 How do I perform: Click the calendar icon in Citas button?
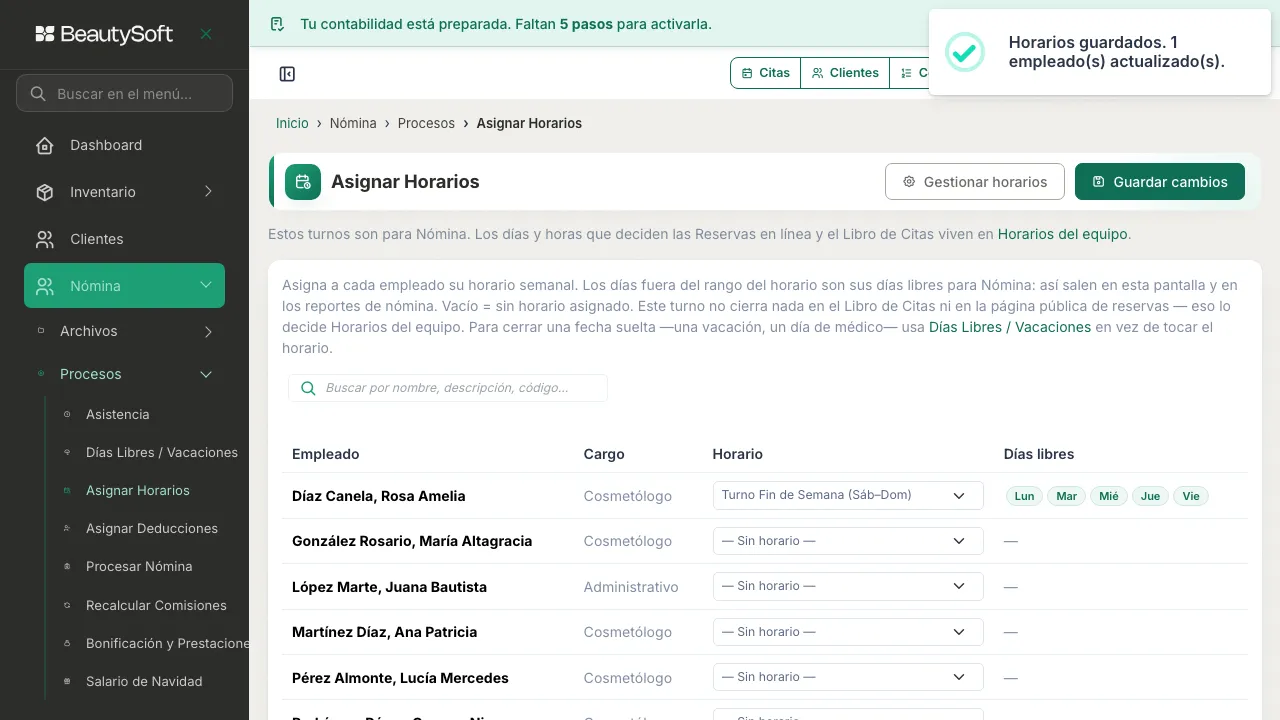(747, 73)
